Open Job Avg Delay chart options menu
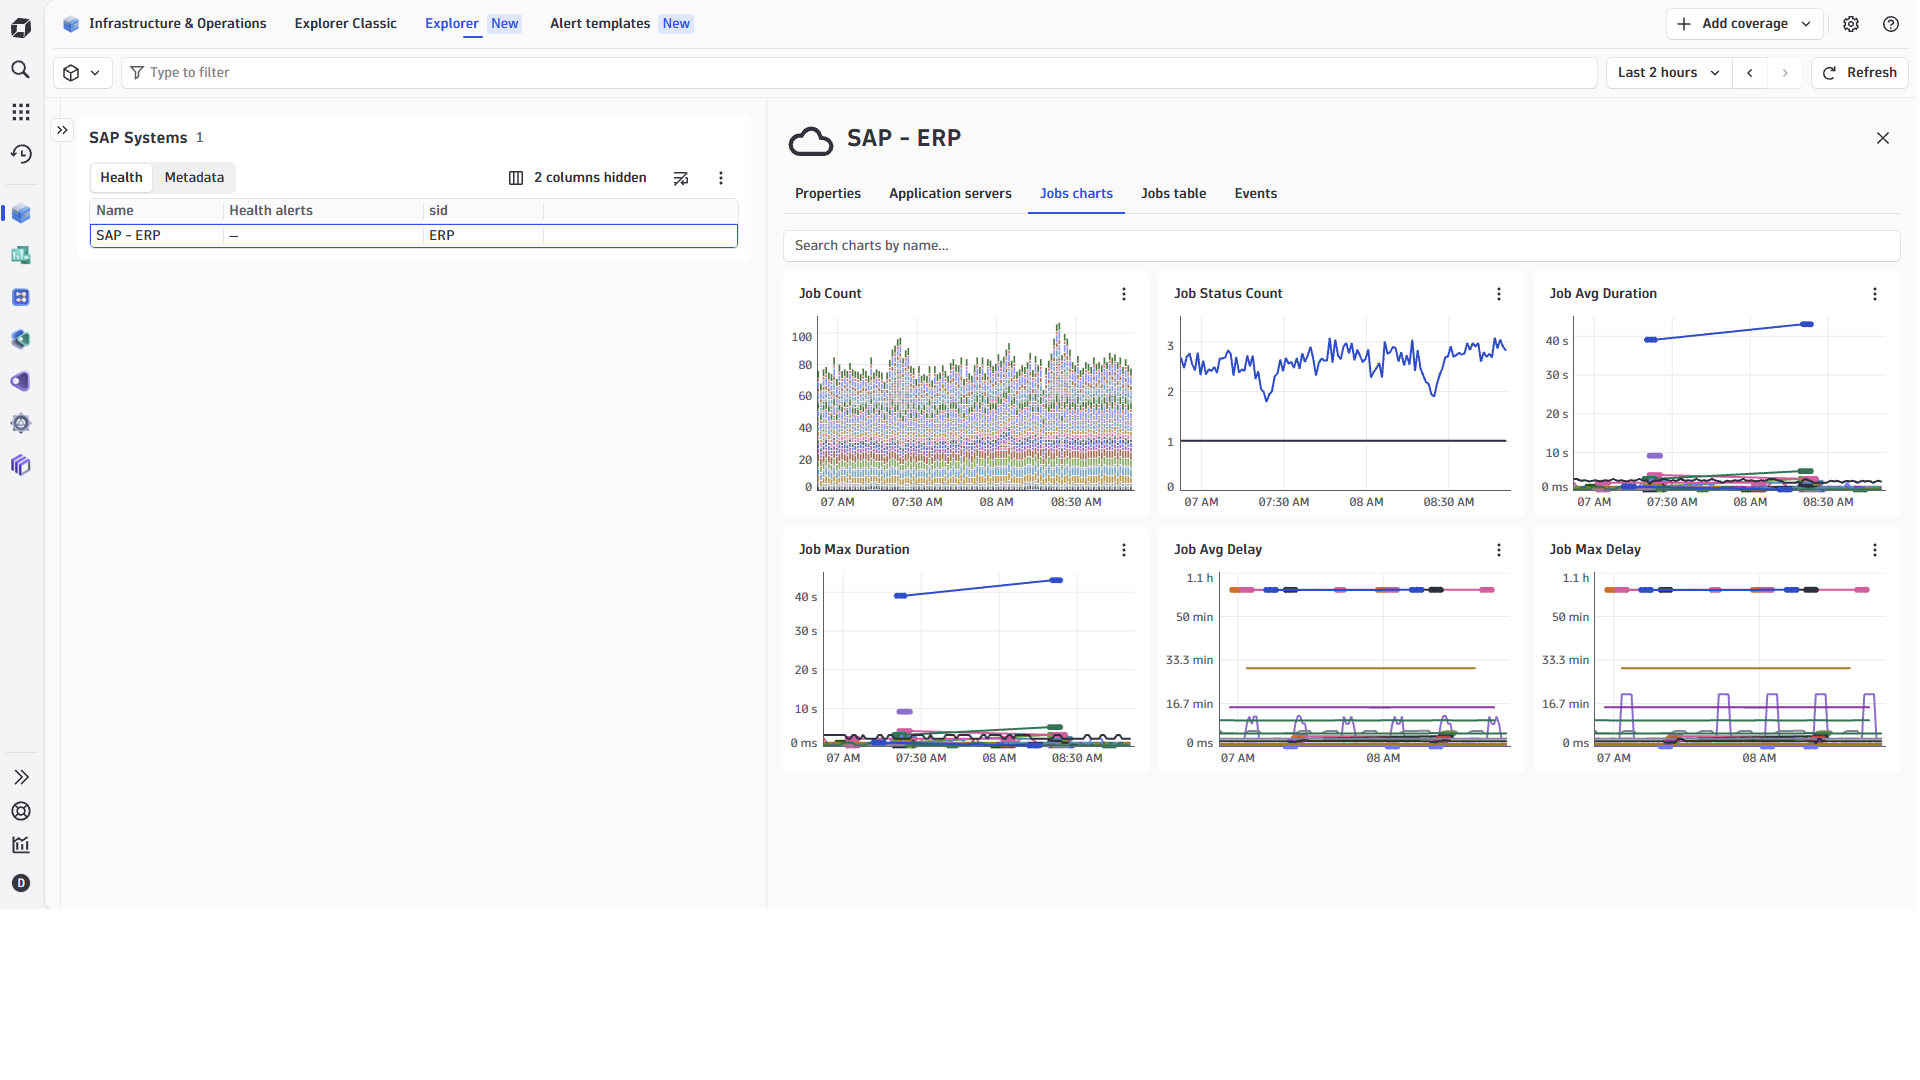1920x1080 pixels. tap(1498, 550)
